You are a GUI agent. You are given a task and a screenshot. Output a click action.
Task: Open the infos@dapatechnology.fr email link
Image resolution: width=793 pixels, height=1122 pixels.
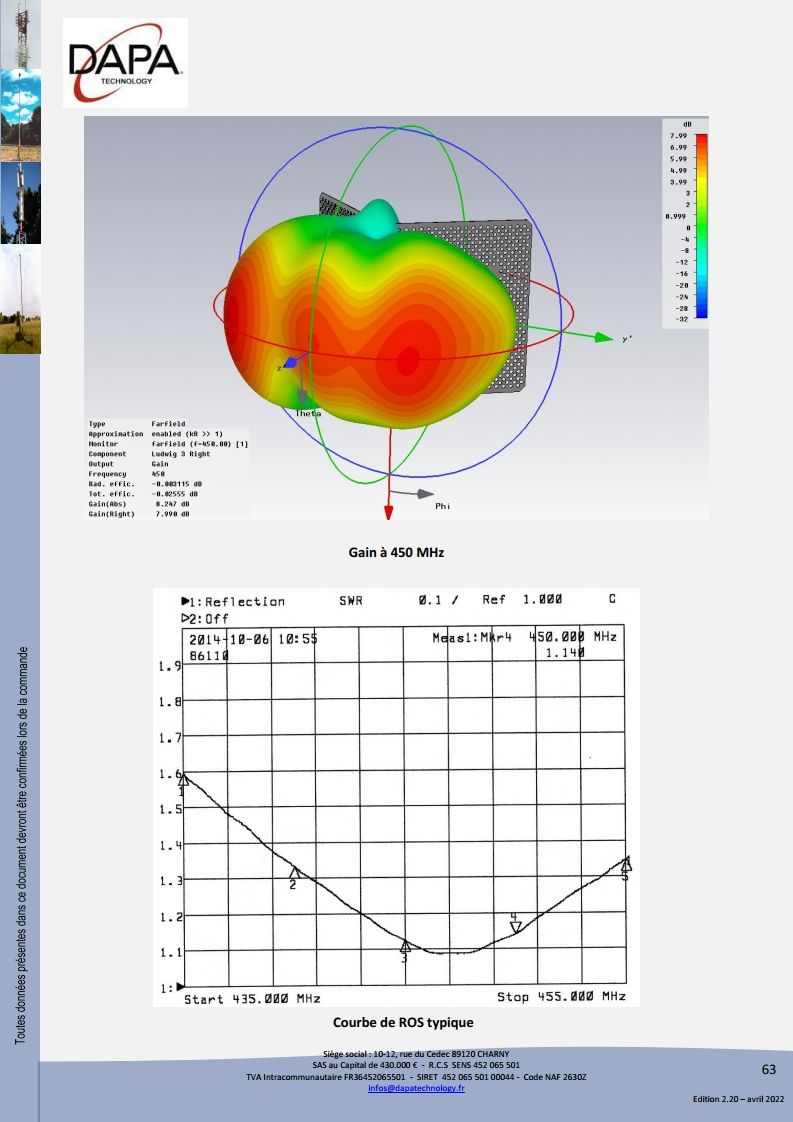[x=415, y=1087]
